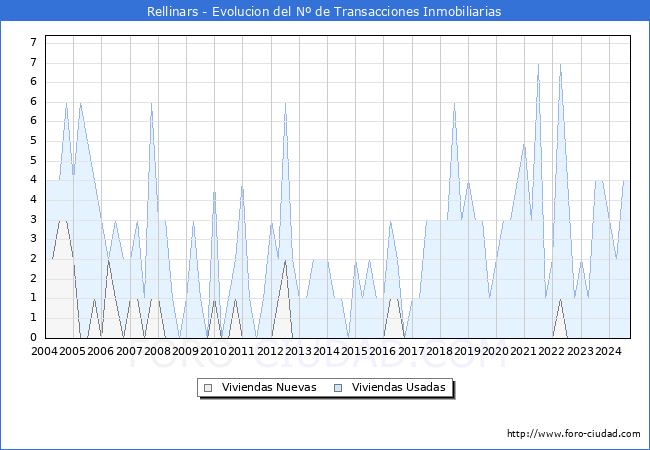Open the foro-ciudad.com URL link
This screenshot has width=650, height=450.
click(574, 434)
